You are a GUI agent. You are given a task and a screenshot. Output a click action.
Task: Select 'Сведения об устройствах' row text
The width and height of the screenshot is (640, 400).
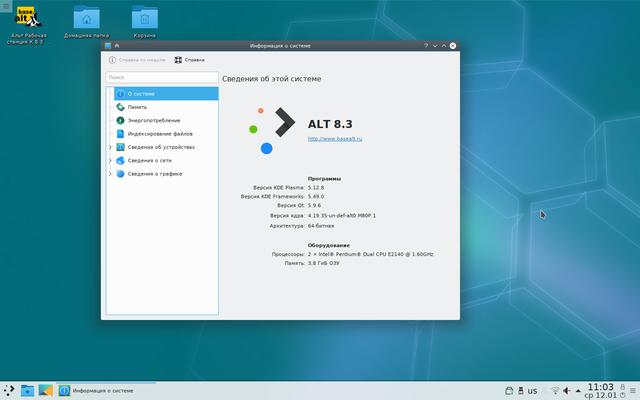click(x=161, y=147)
